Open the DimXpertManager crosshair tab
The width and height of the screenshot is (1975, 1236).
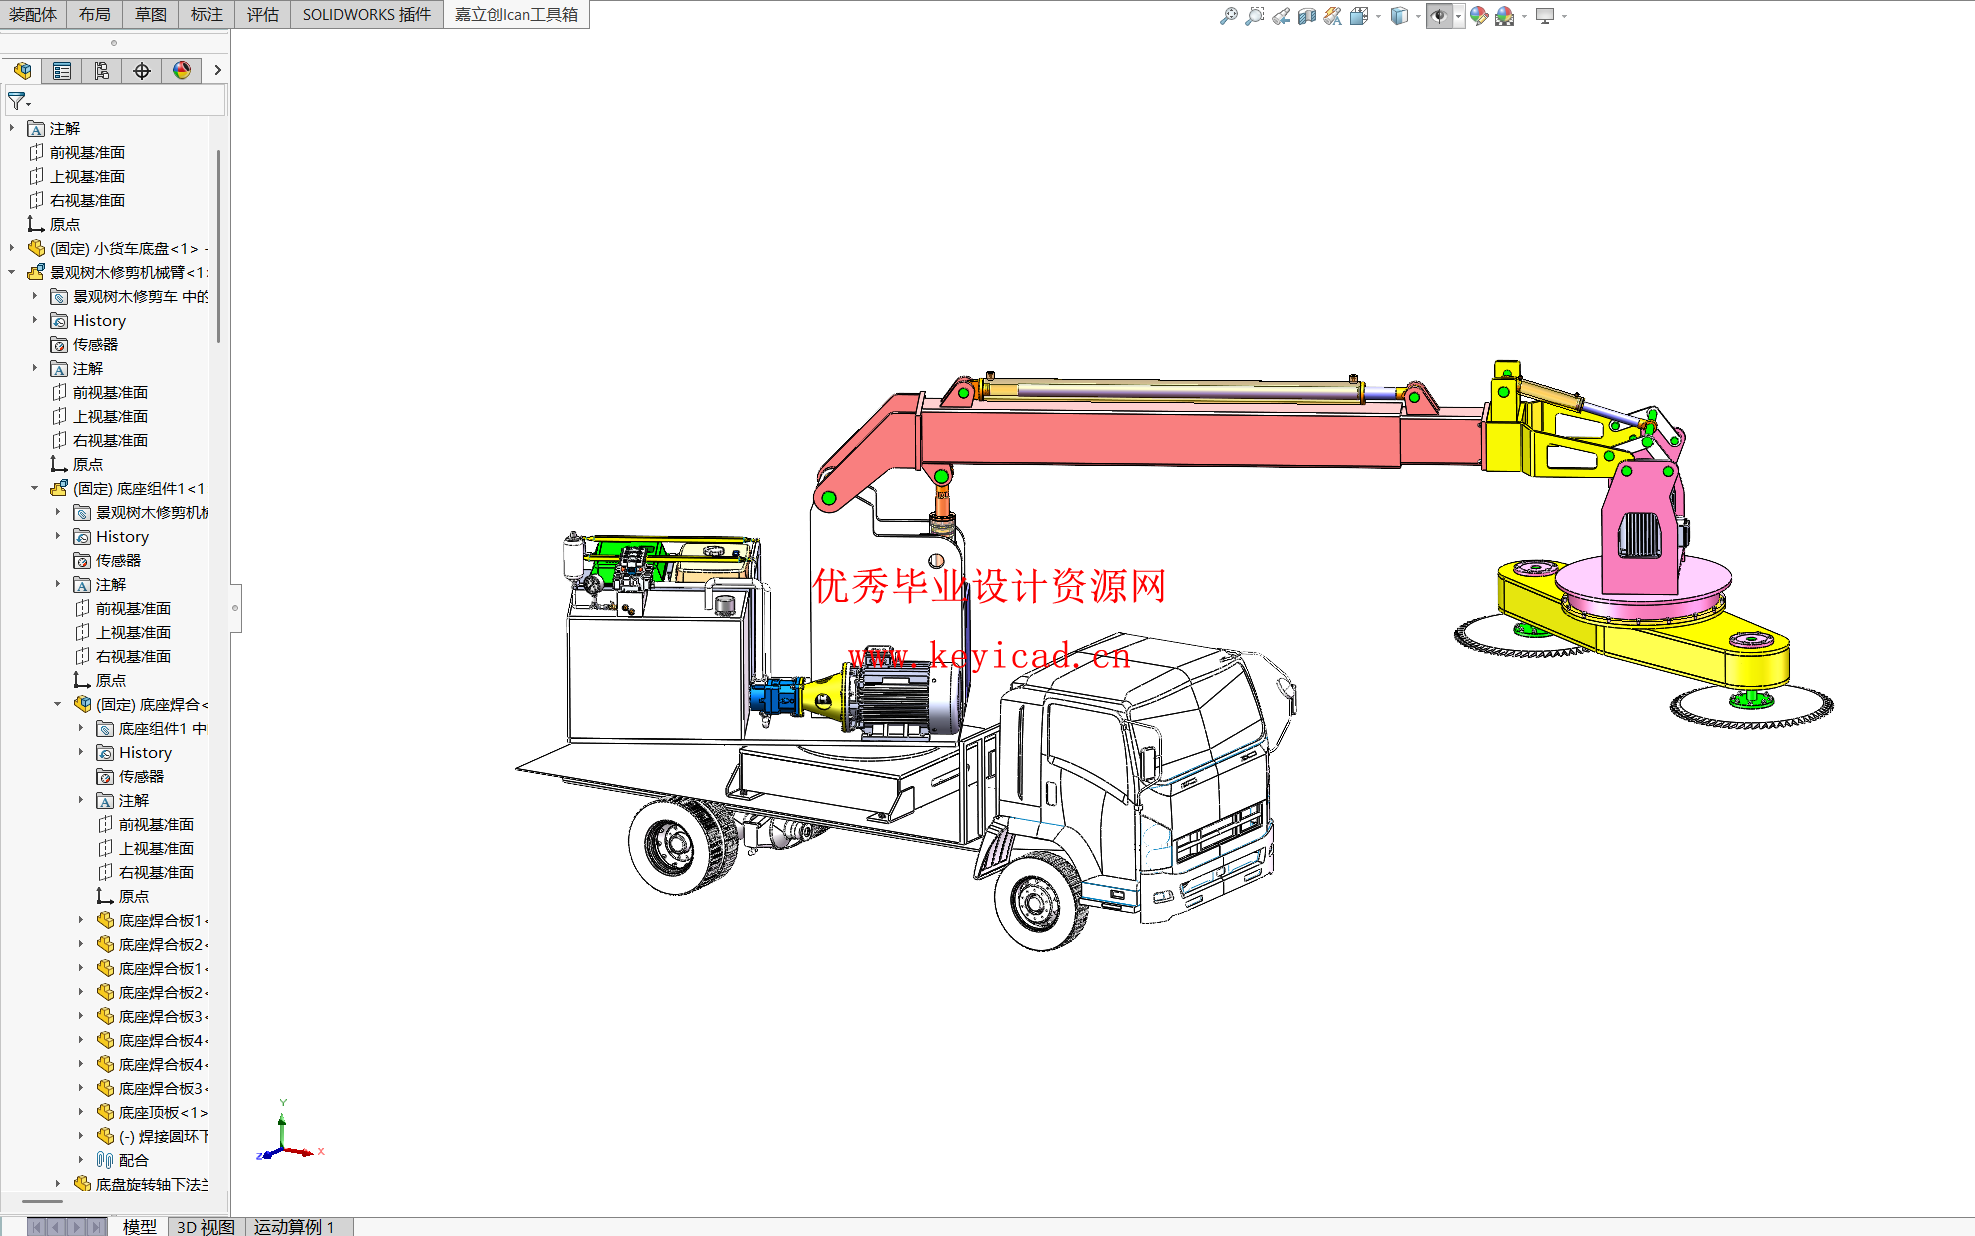click(x=142, y=71)
